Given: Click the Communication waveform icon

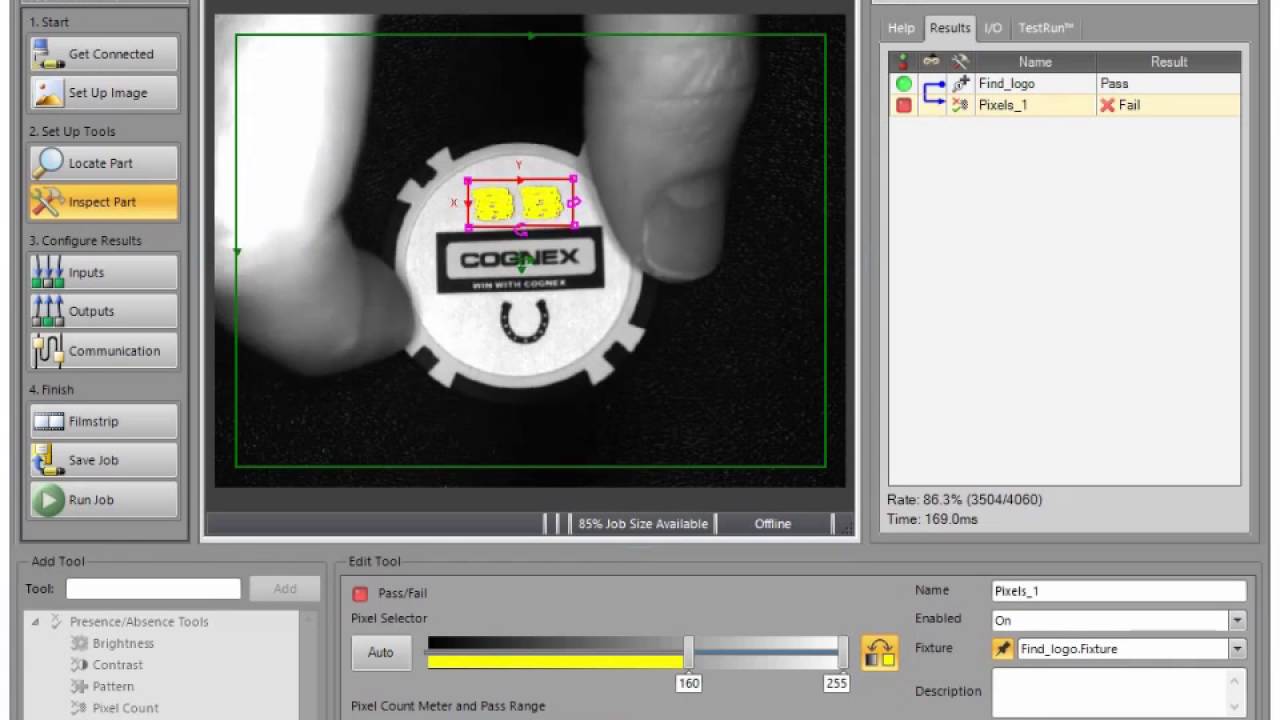Looking at the screenshot, I should click(x=47, y=351).
